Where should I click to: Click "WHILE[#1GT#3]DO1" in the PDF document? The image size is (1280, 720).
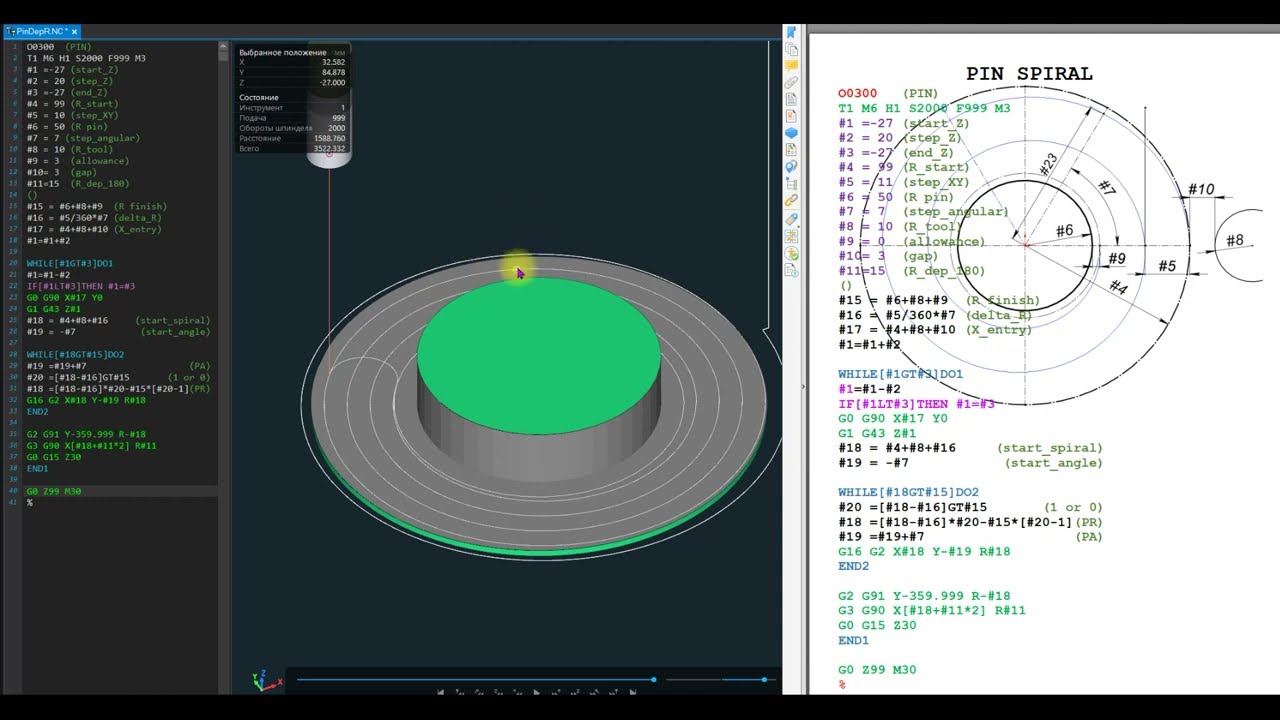click(900, 374)
